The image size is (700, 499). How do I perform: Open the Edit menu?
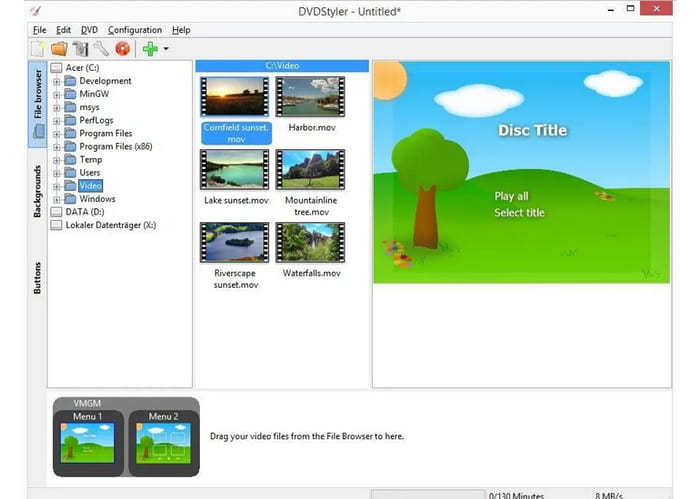(63, 30)
